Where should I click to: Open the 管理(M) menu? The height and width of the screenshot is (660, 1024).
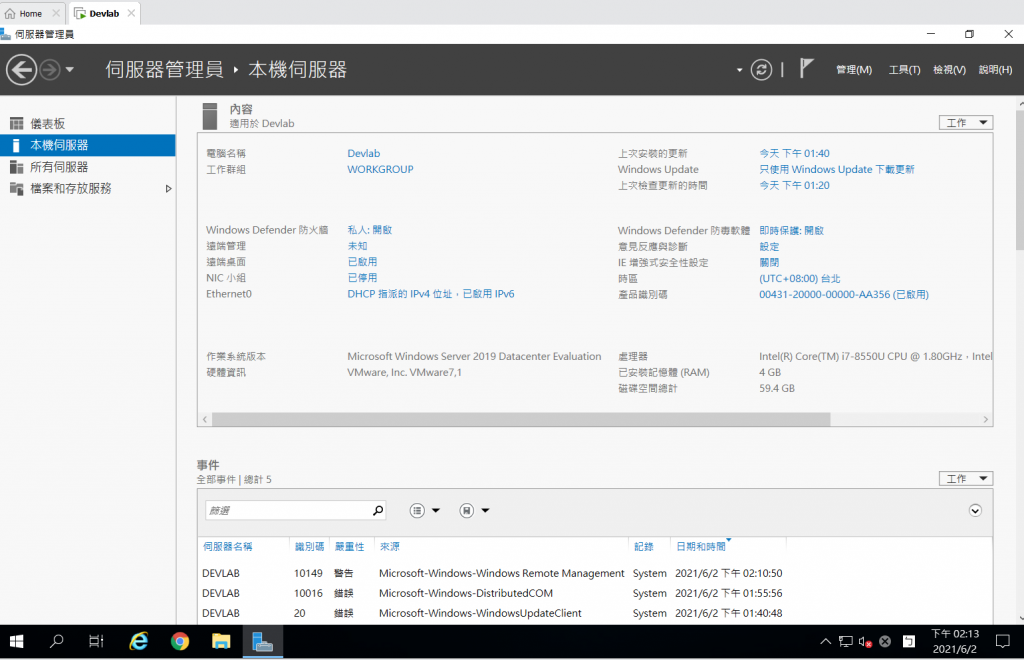pos(854,69)
